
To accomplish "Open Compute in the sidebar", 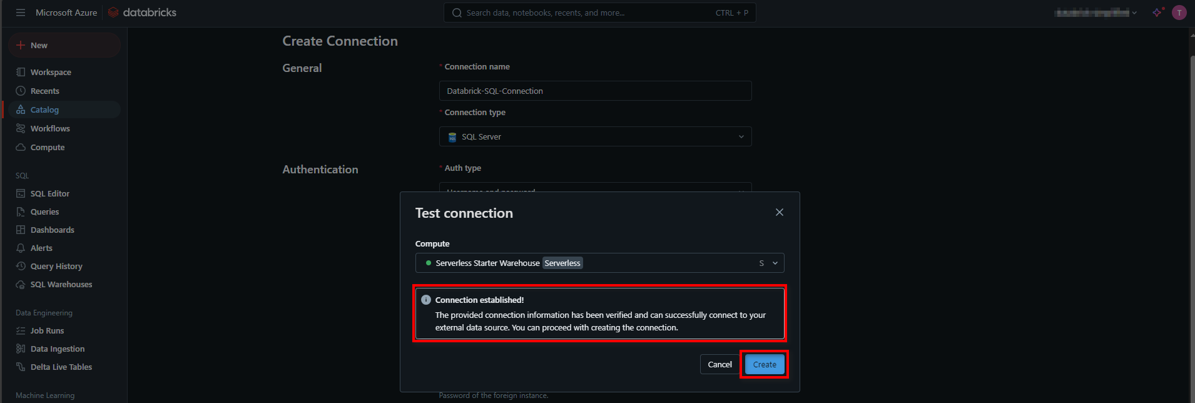I will 47,147.
